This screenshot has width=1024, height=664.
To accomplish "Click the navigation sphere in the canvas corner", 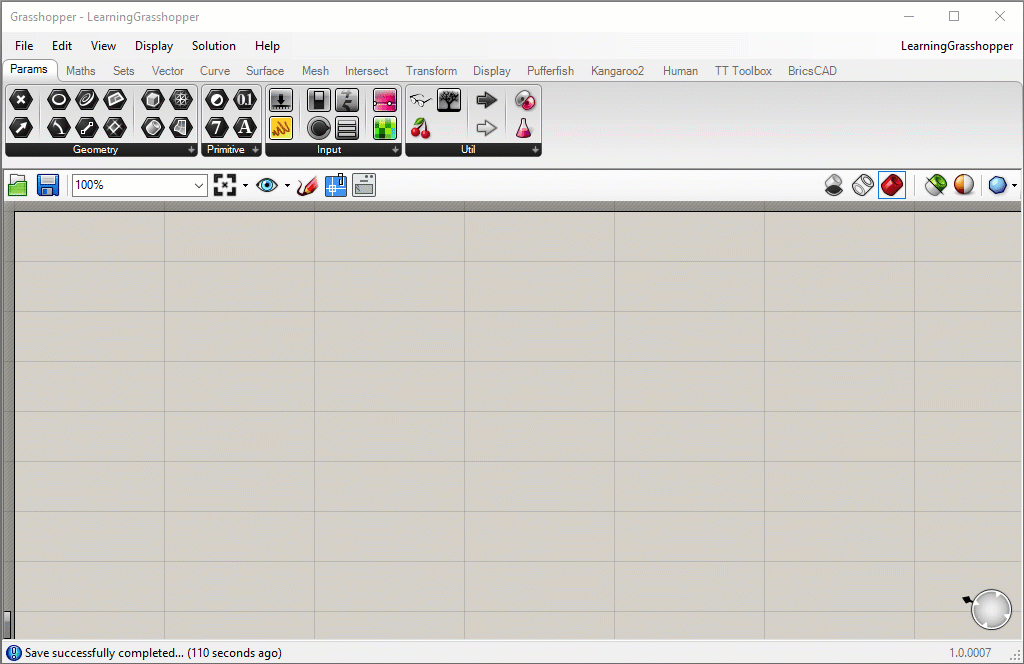I will [x=990, y=608].
